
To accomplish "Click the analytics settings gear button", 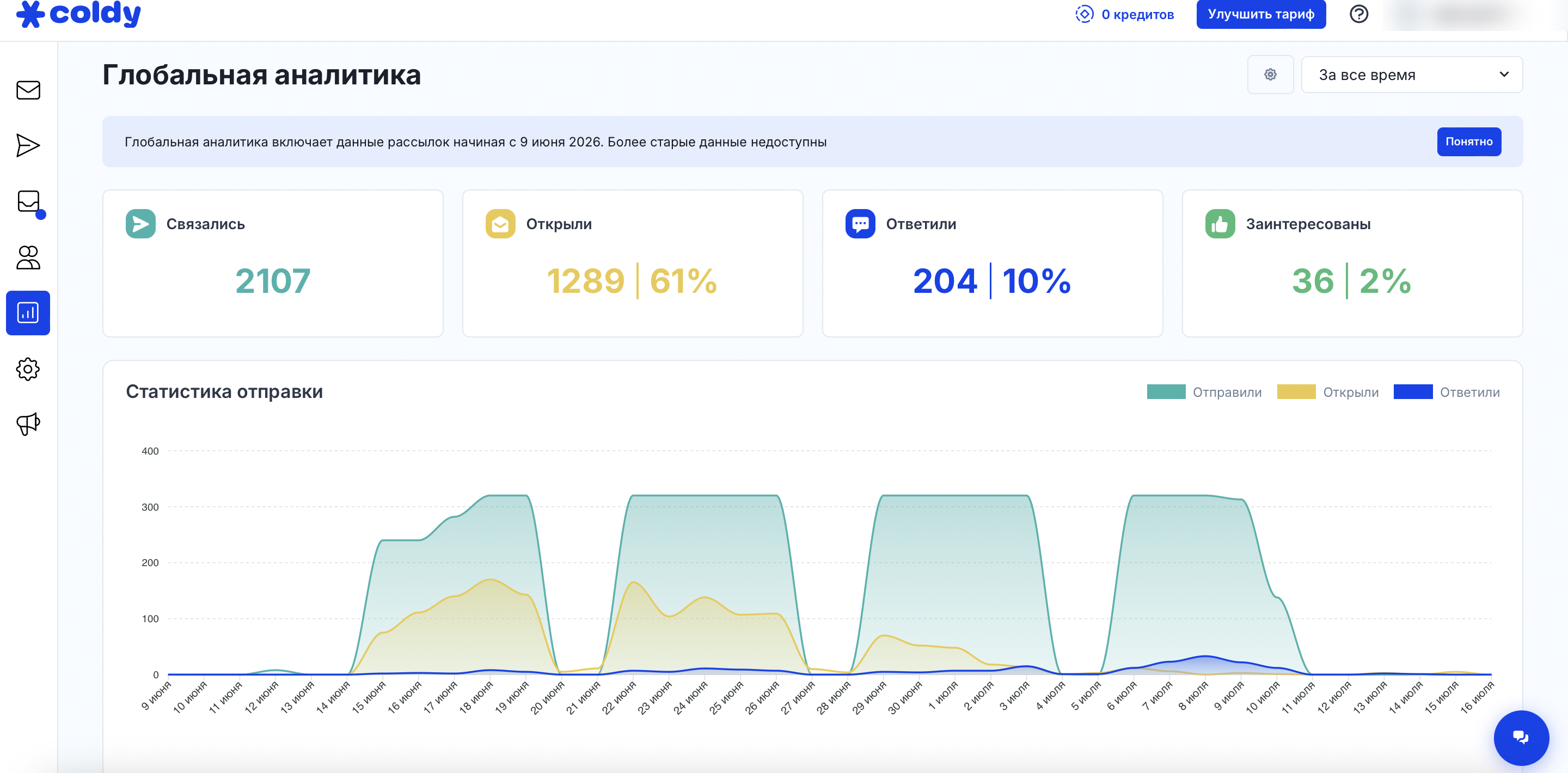I will (1270, 75).
